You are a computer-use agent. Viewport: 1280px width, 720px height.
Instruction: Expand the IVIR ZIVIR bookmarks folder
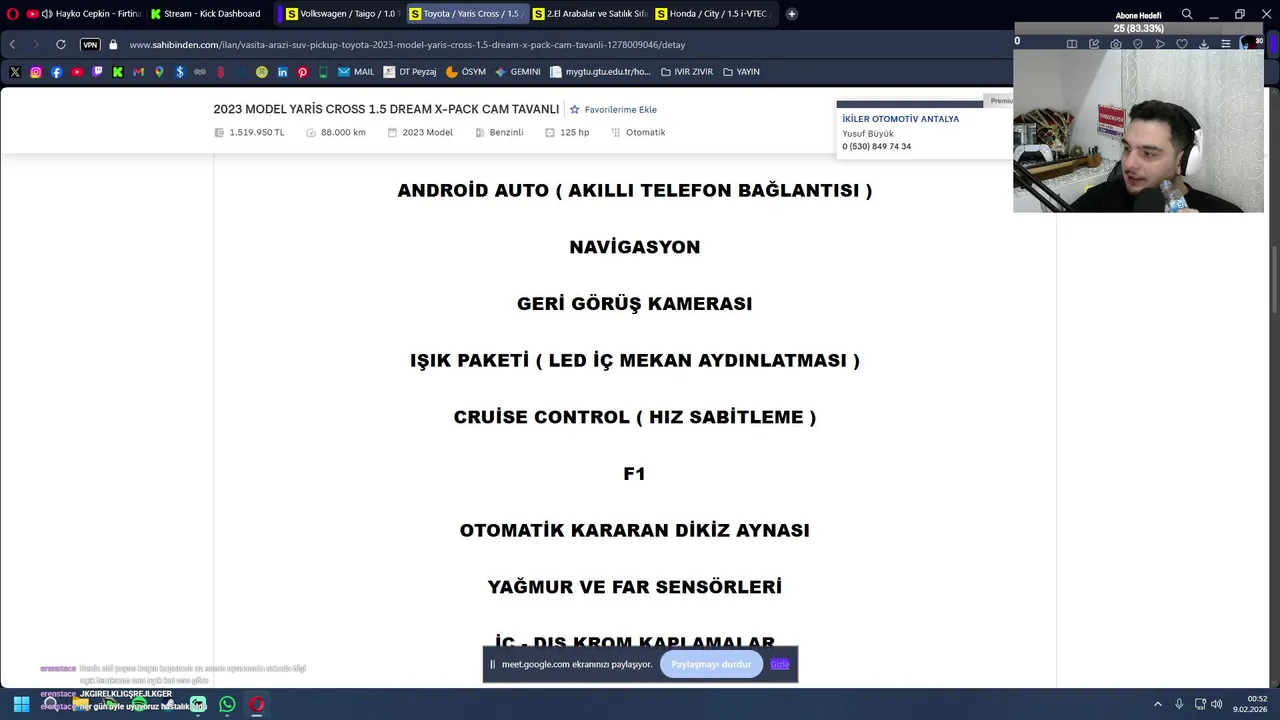(686, 72)
